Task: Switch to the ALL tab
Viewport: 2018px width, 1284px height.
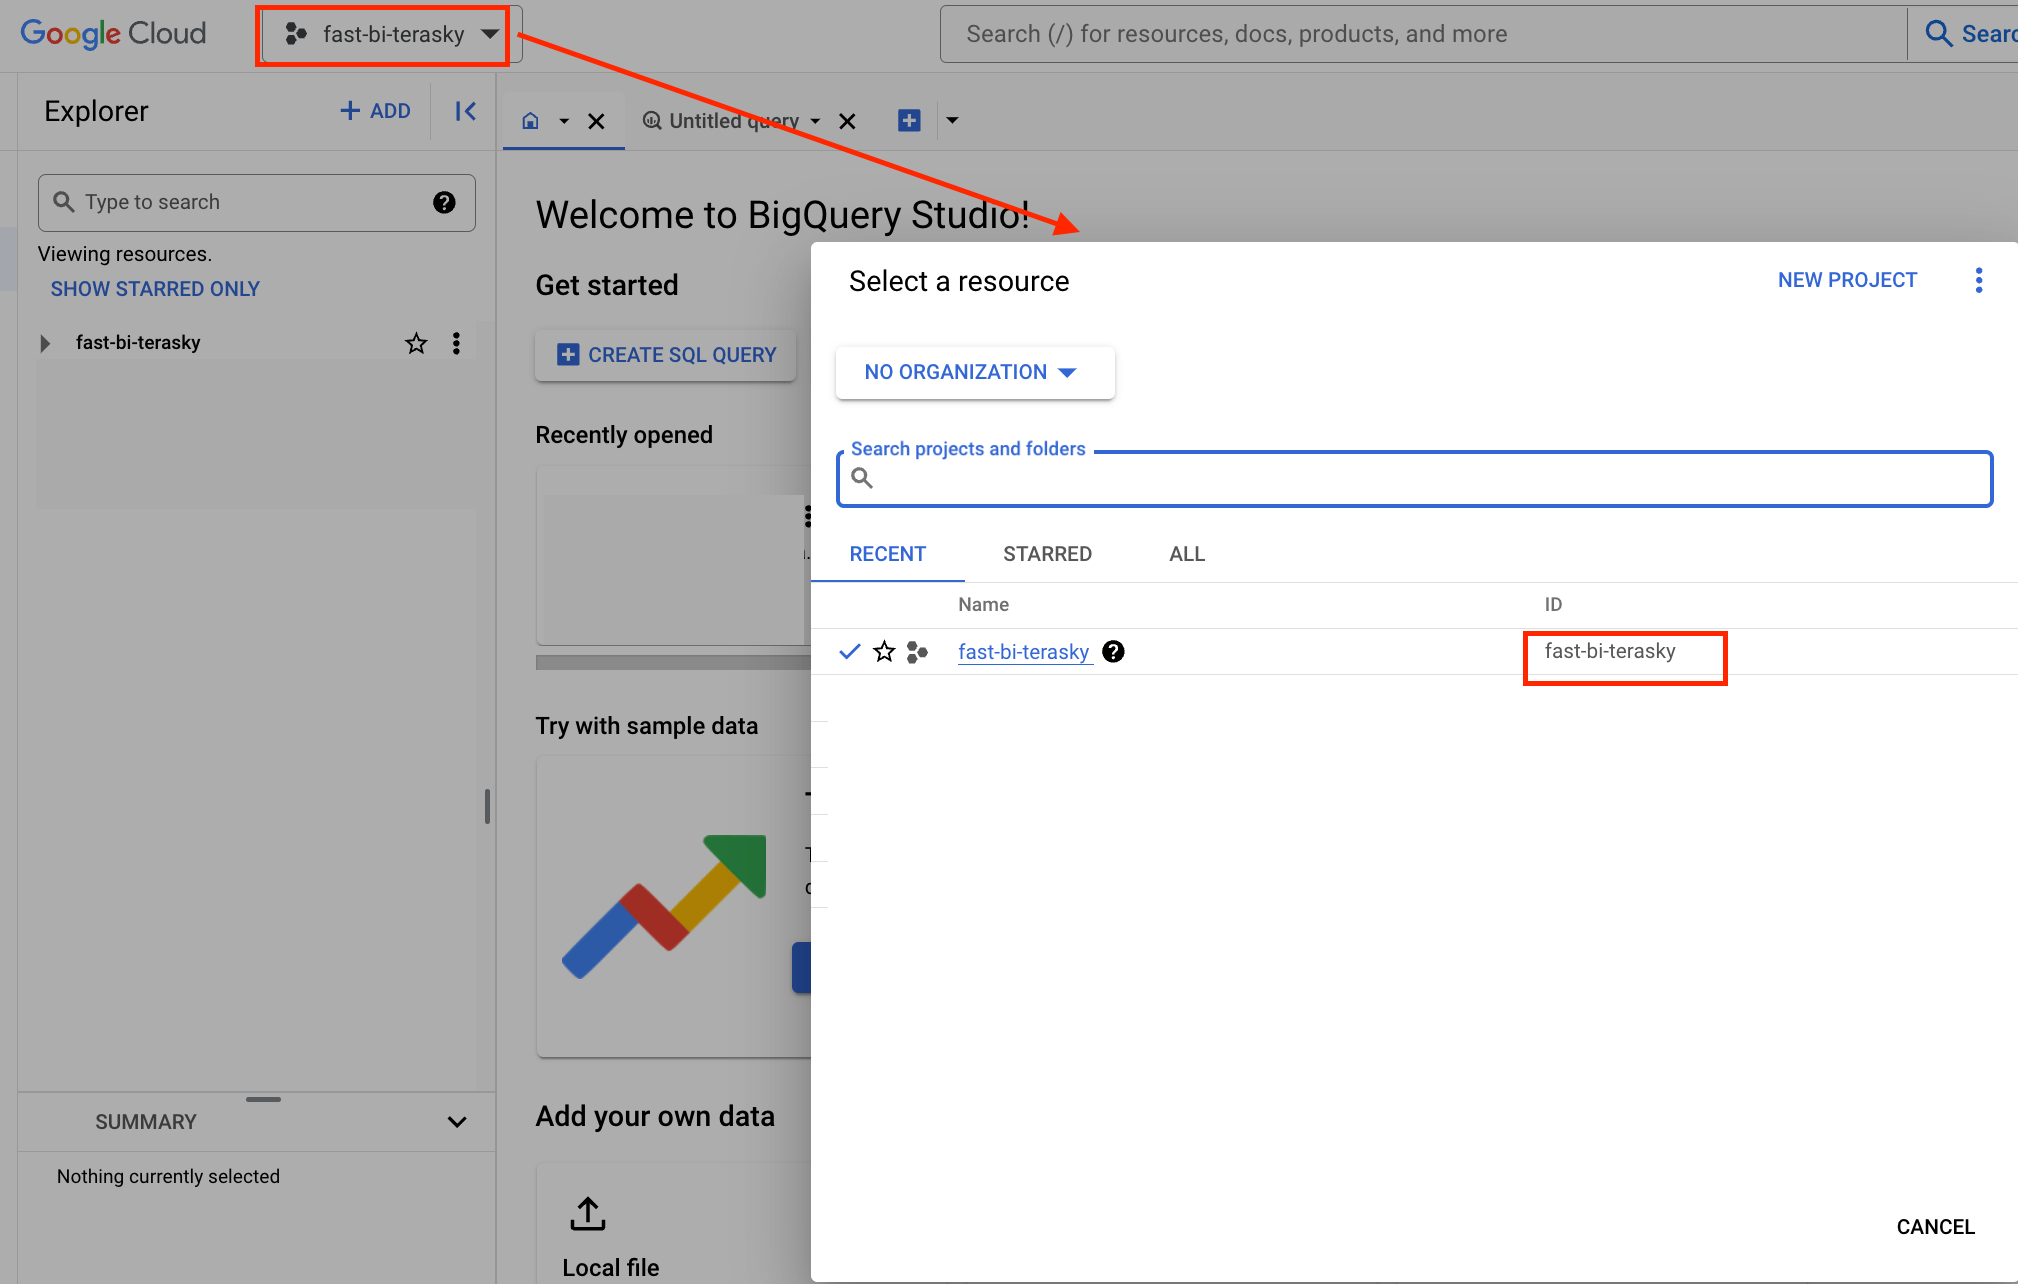Action: [1187, 554]
